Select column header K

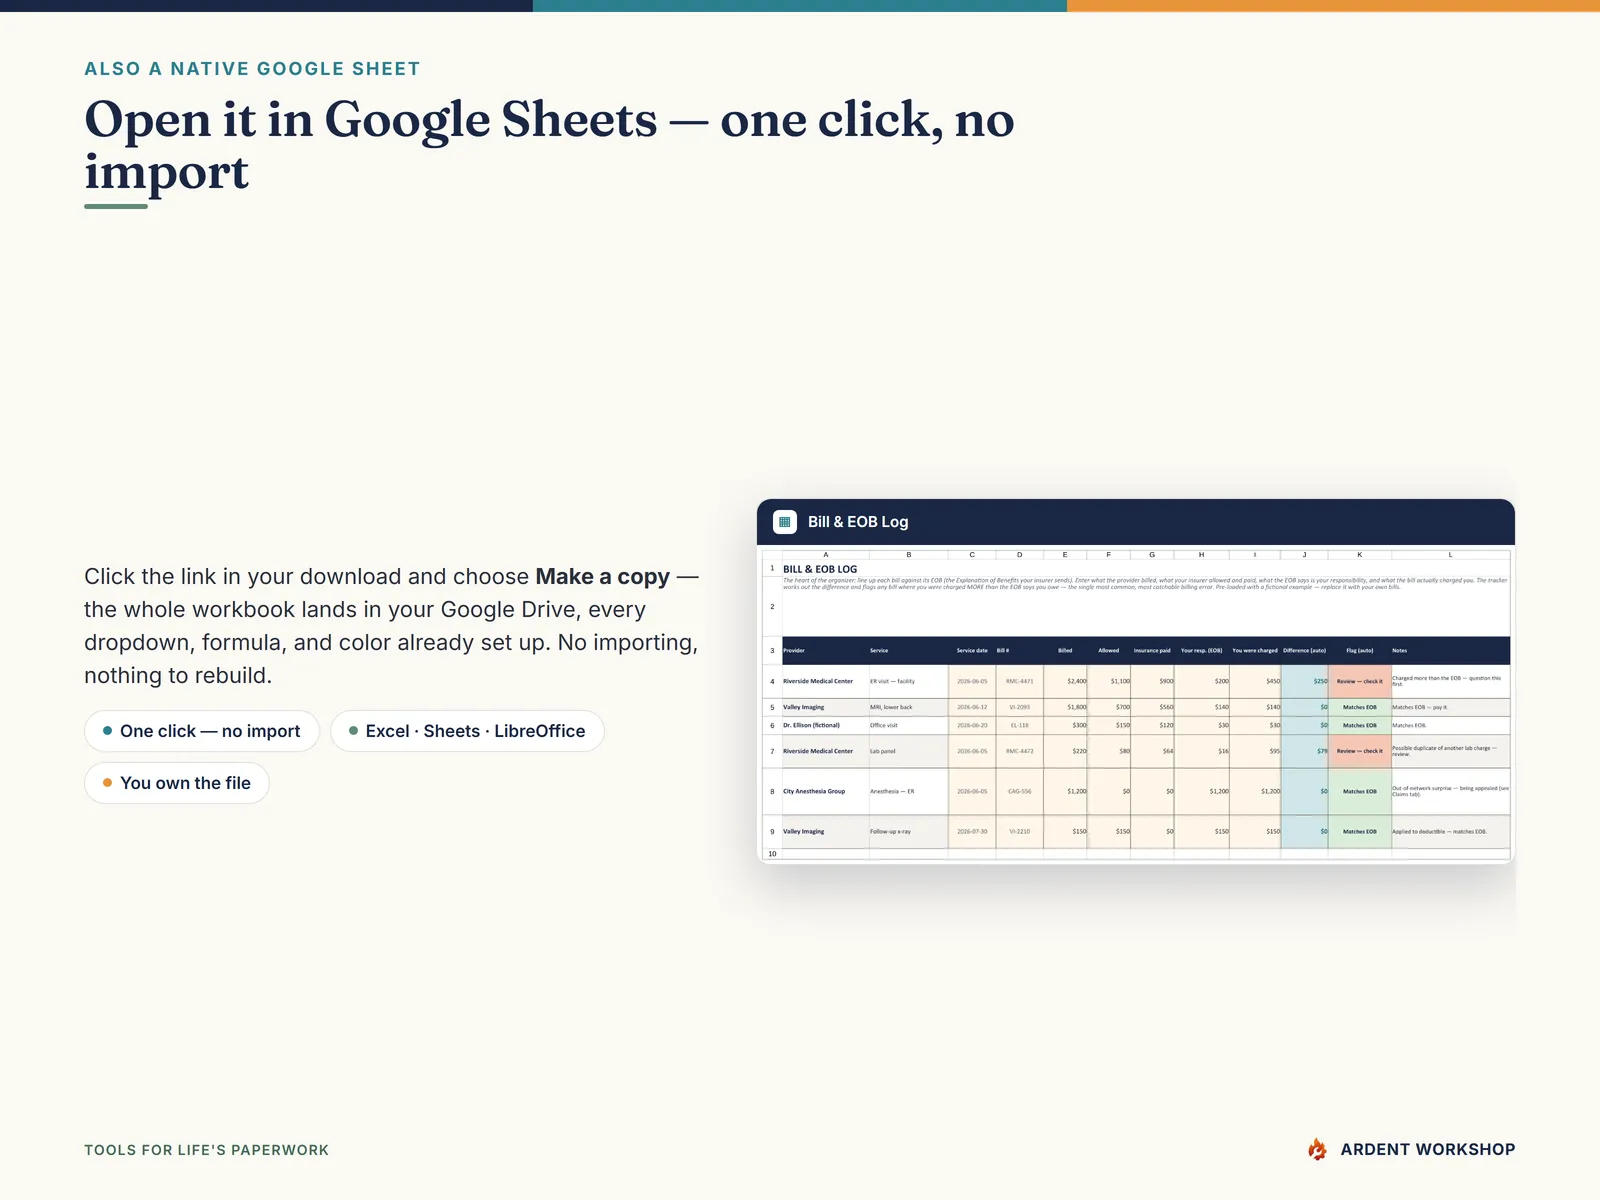tap(1360, 554)
